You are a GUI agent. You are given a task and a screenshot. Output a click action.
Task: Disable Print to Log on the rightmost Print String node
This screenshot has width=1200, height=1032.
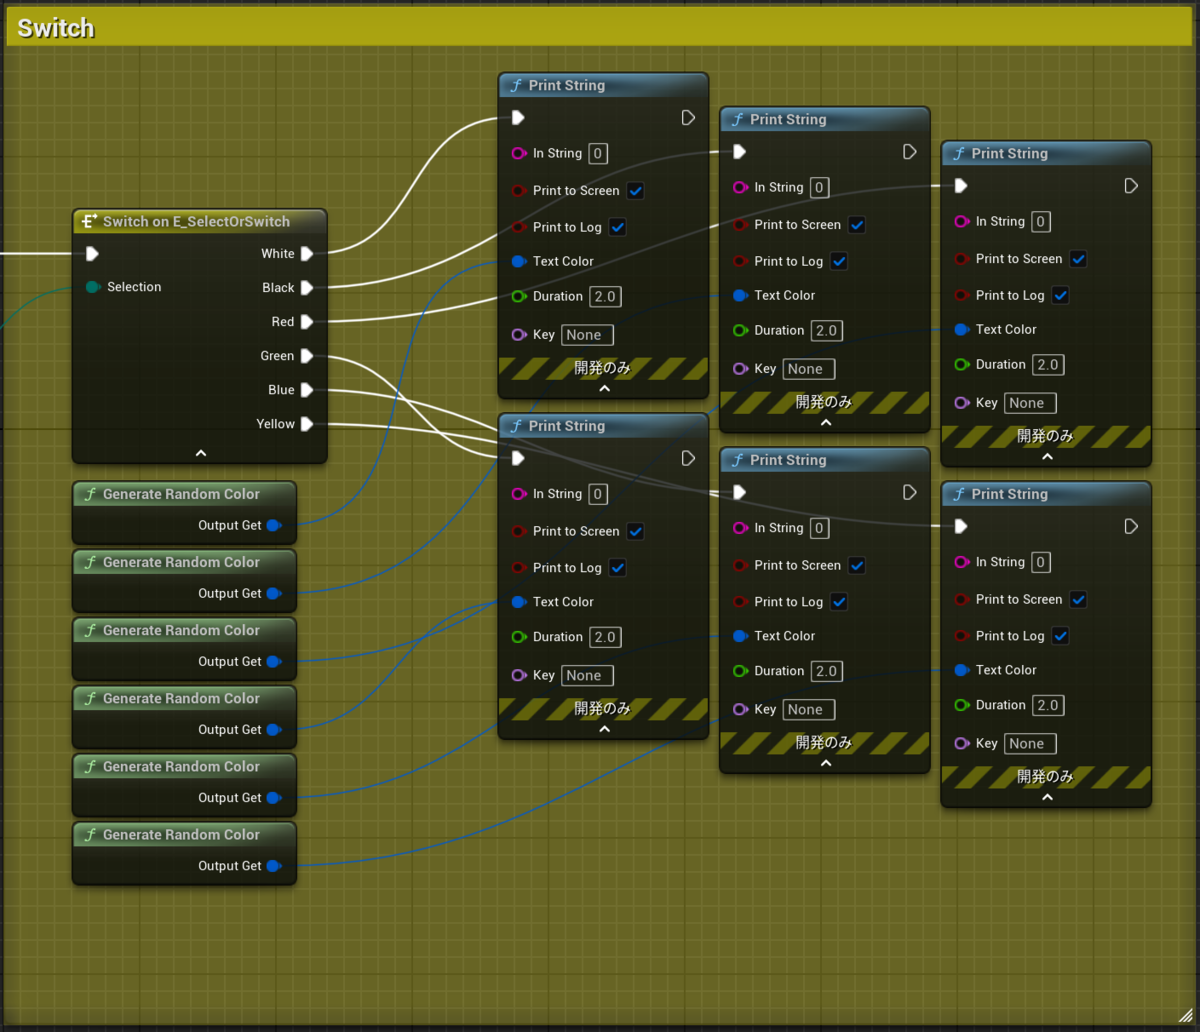tap(1060, 295)
